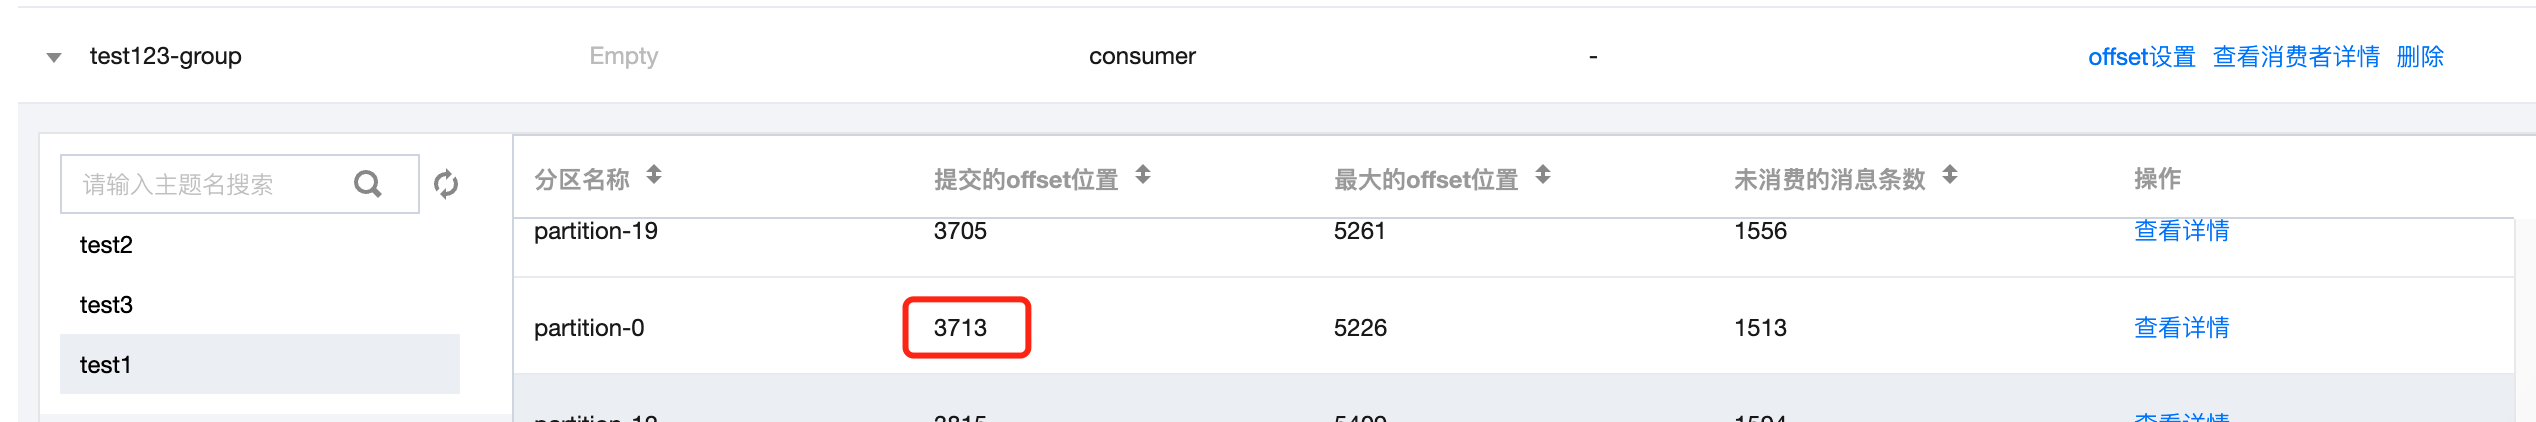Viewport: 2536px width, 422px height.
Task: Sort by 提交的offset位置 column arrows
Action: click(x=1143, y=176)
